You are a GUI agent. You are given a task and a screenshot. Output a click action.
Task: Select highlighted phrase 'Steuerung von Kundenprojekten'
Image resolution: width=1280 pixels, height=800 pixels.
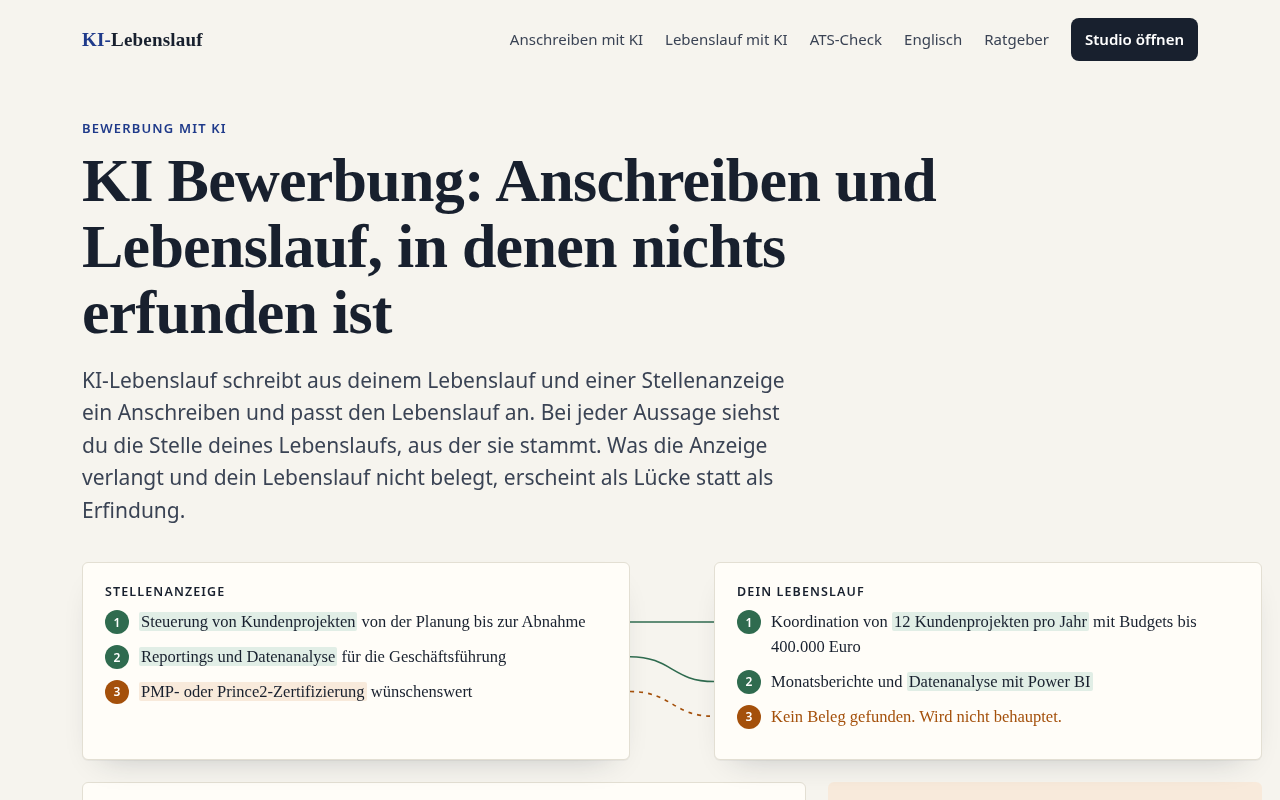(x=248, y=622)
